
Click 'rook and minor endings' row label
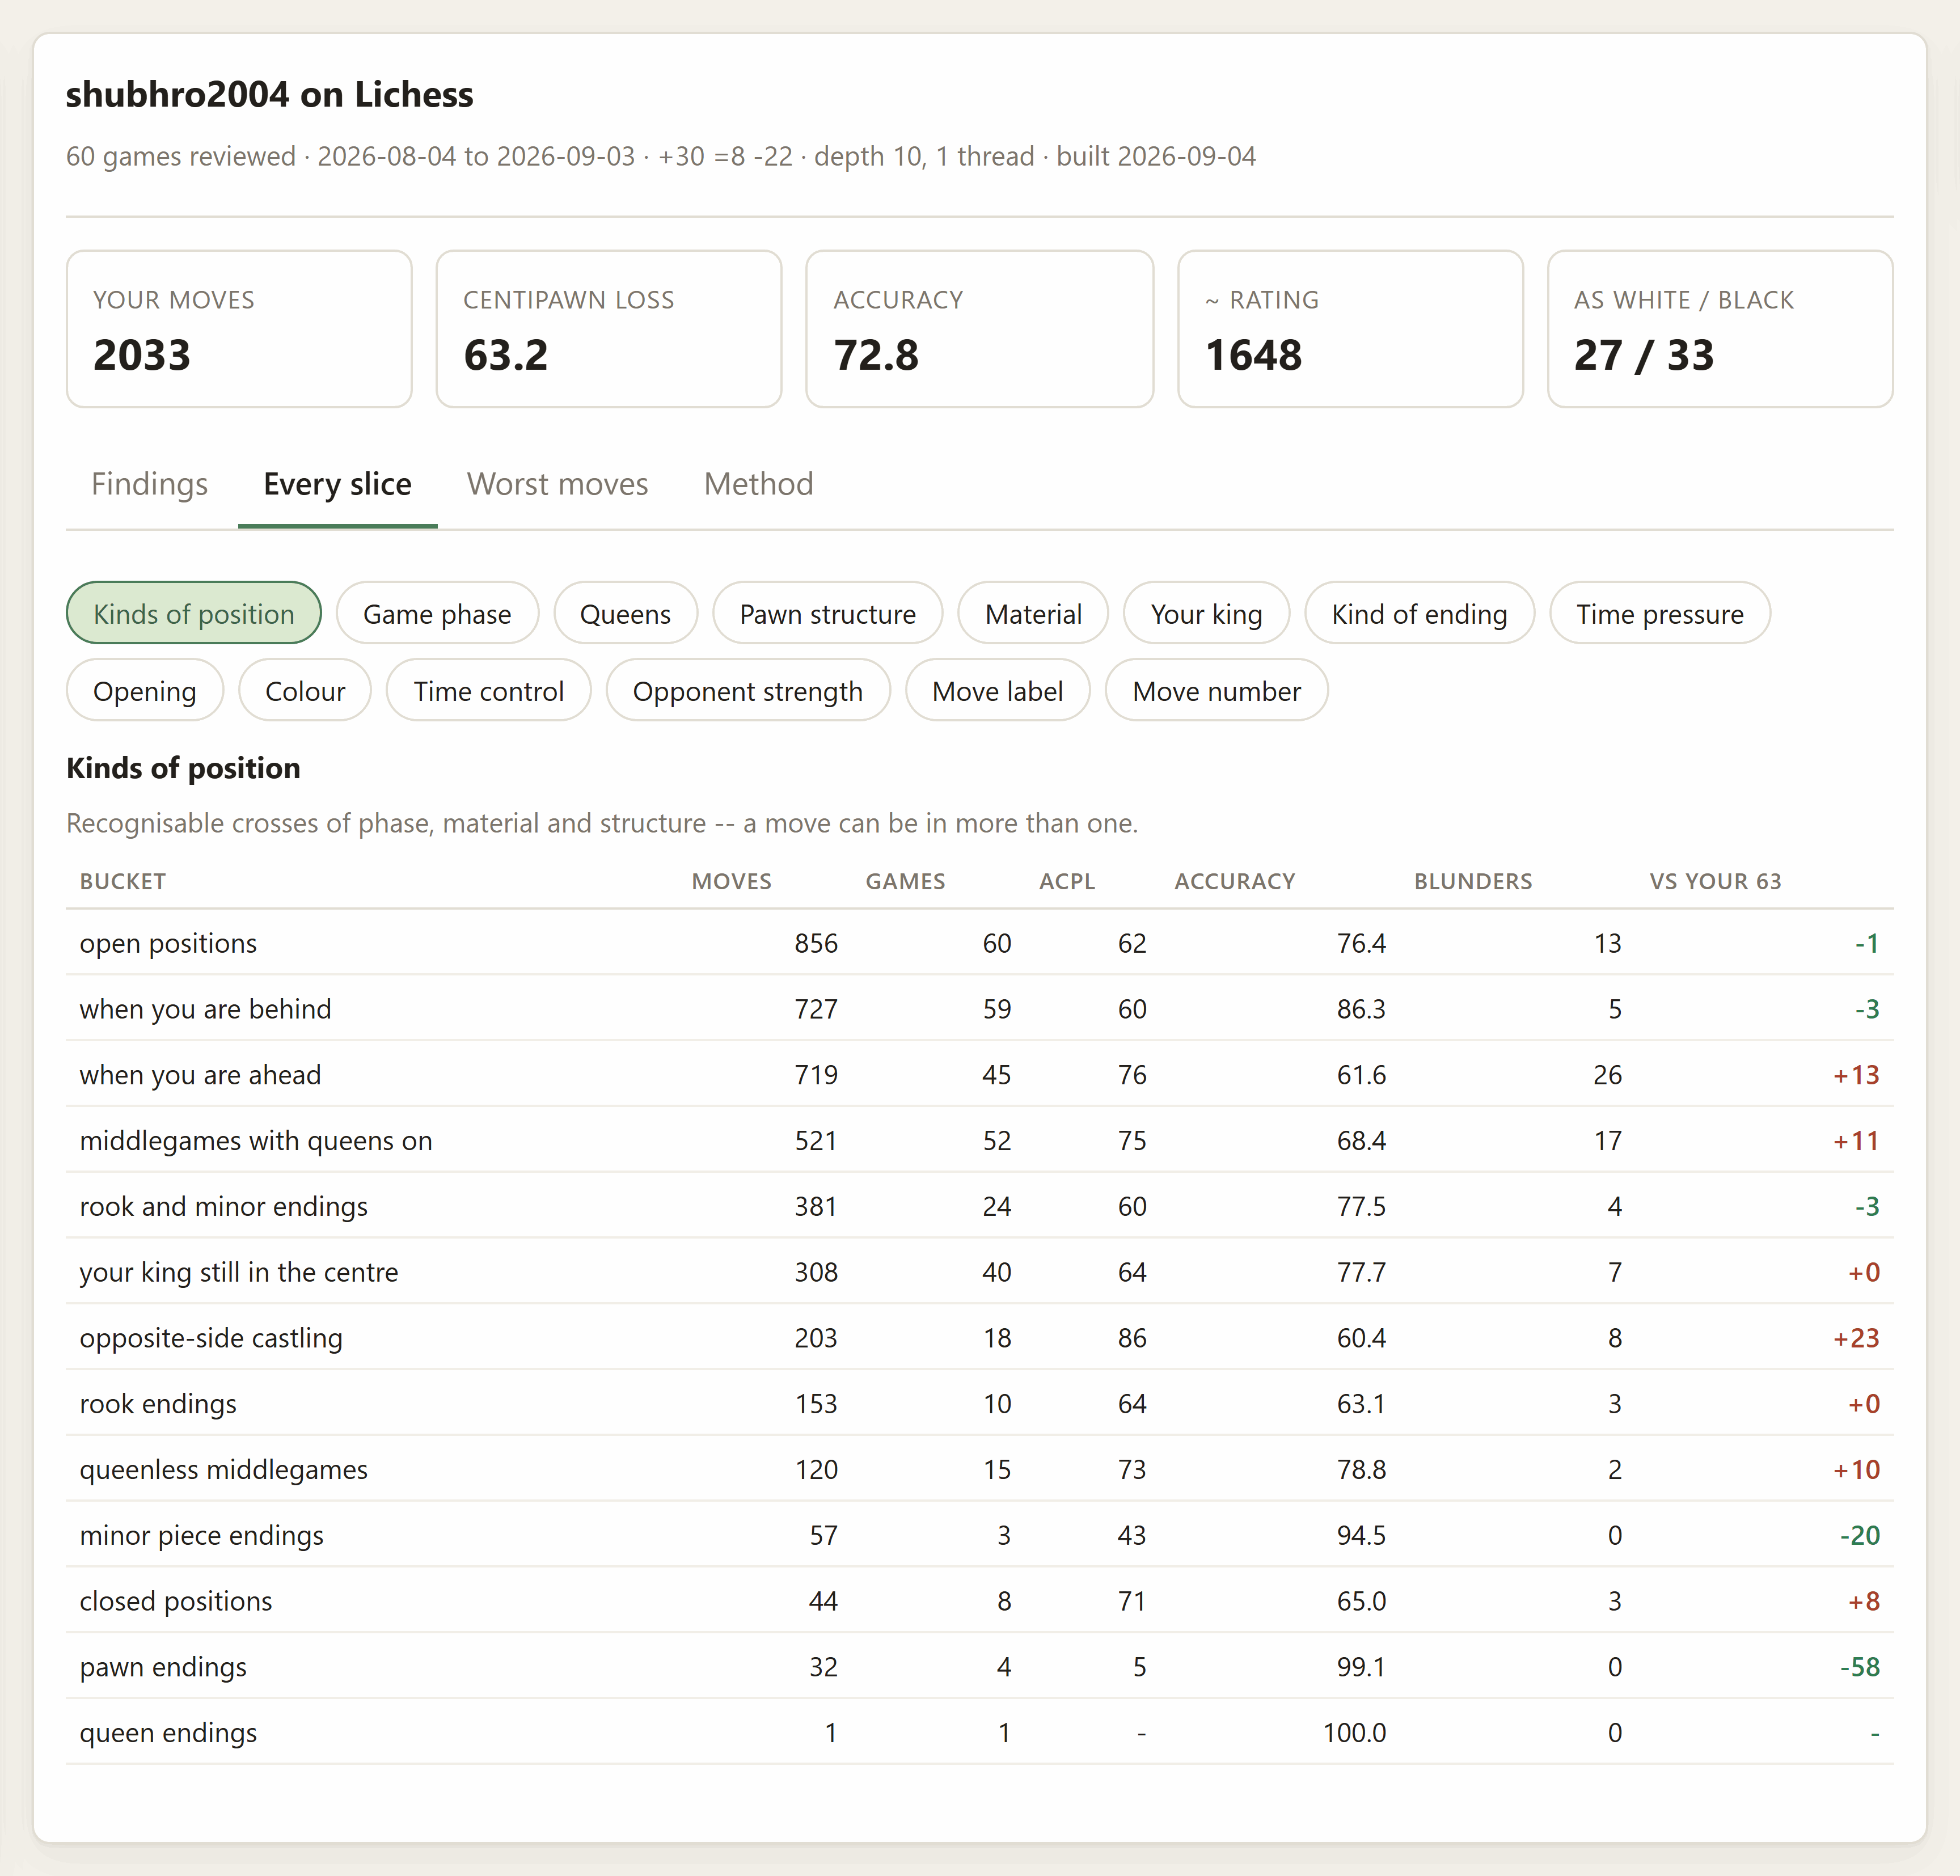click(x=224, y=1207)
